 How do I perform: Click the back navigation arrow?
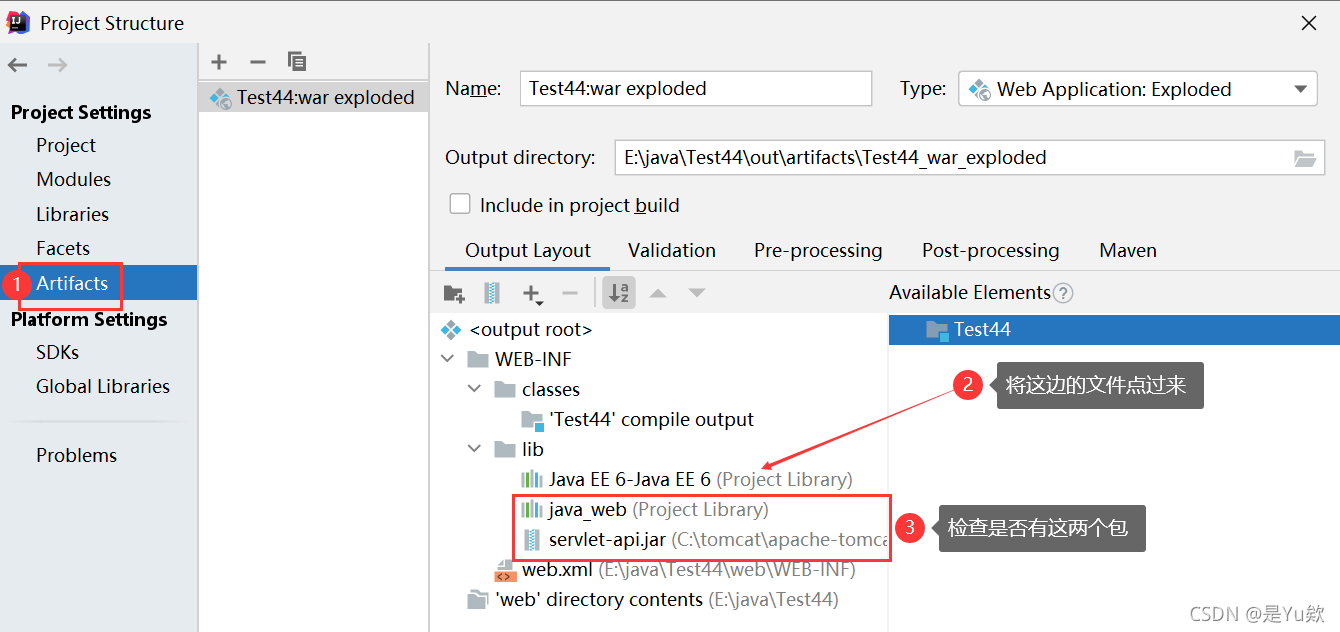[18, 65]
